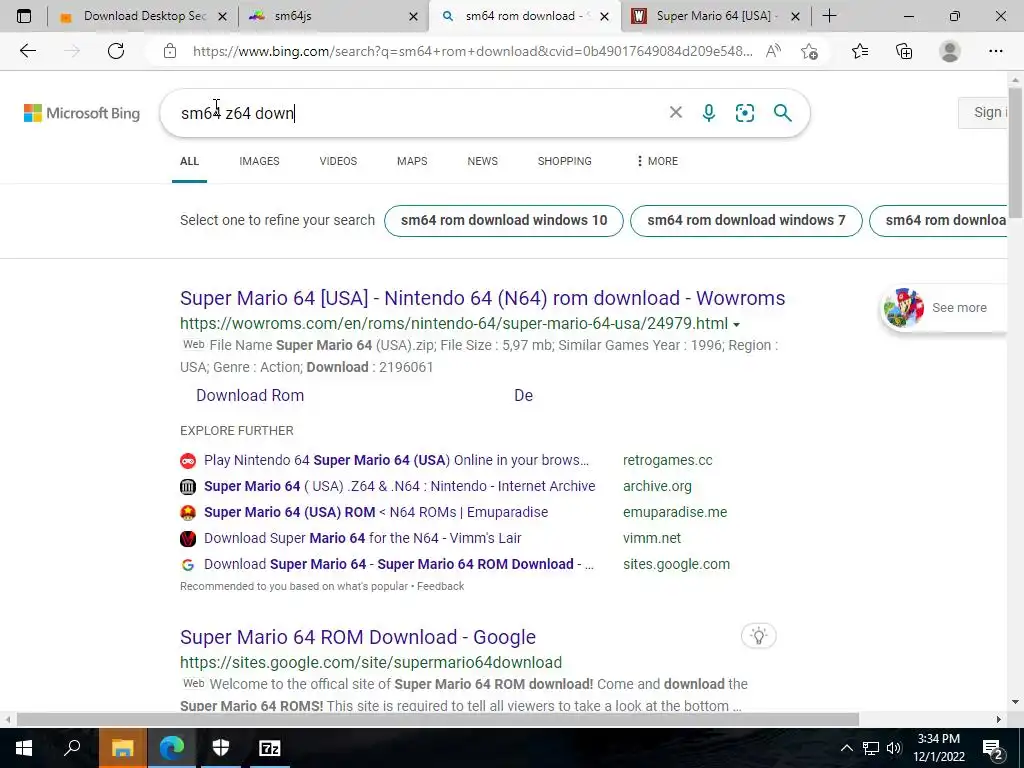The width and height of the screenshot is (1024, 768).
Task: Clear the Bing search box text
Action: click(676, 112)
